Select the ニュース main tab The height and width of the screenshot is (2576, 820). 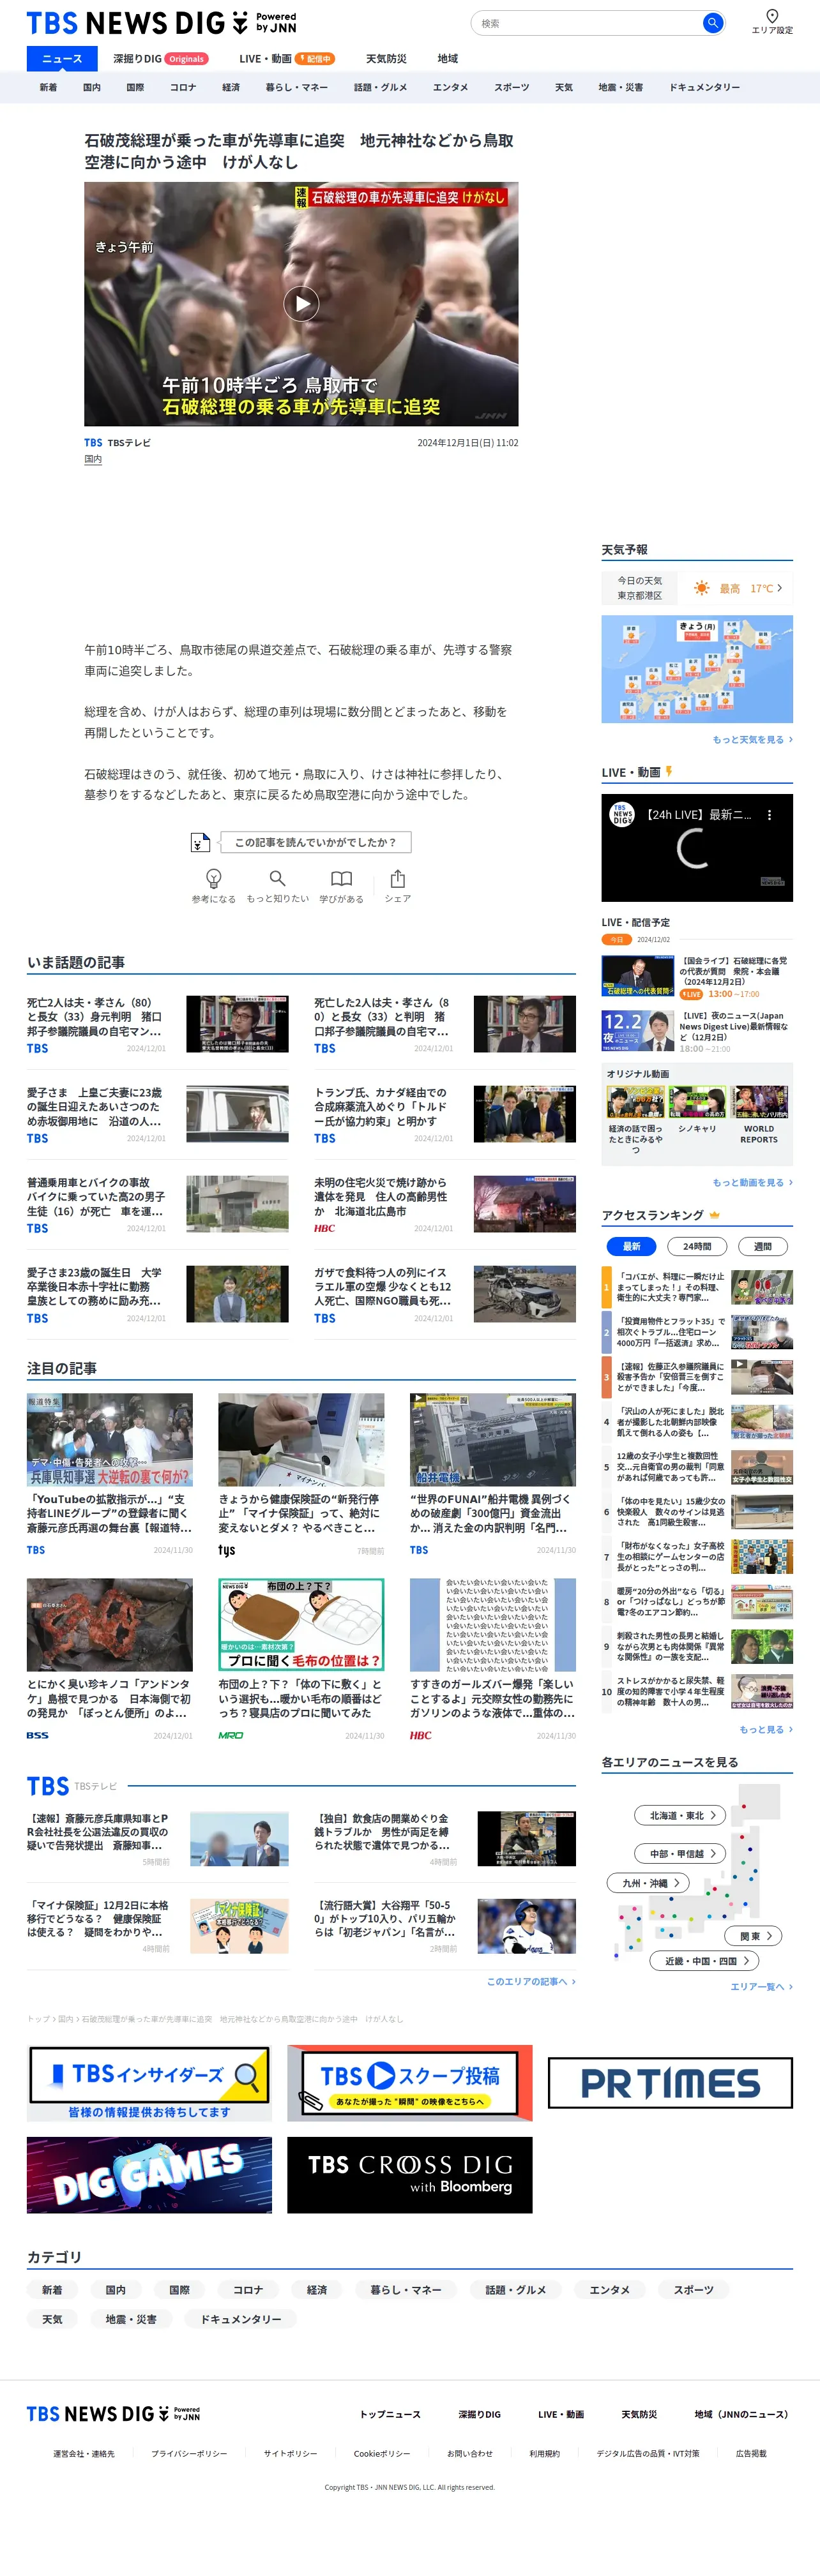62,59
